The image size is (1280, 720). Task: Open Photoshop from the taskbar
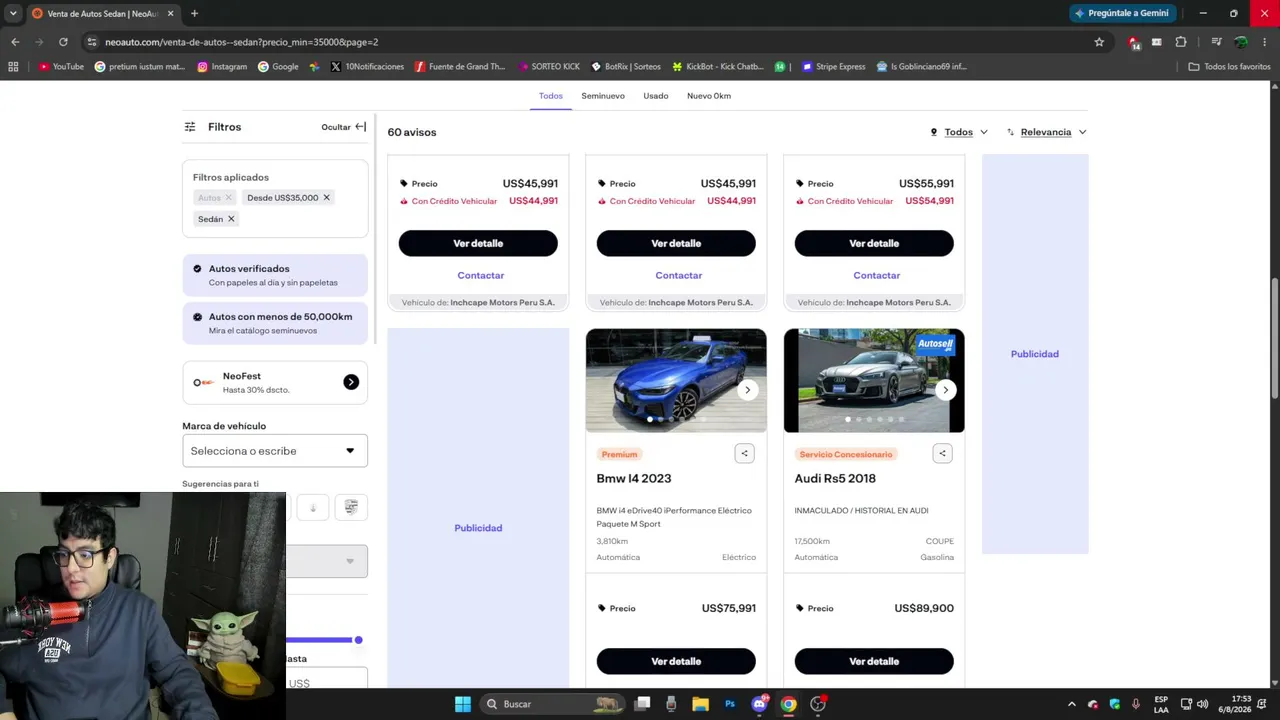click(730, 704)
